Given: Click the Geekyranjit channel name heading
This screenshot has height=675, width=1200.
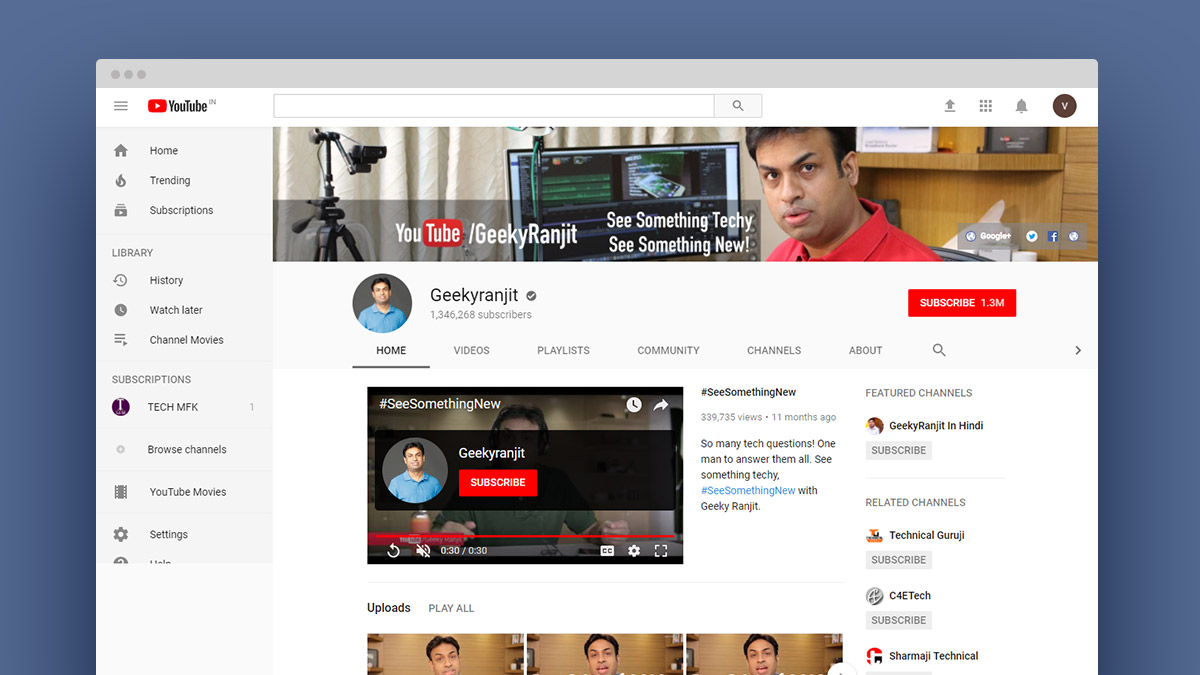Looking at the screenshot, I should pyautogui.click(x=474, y=296).
